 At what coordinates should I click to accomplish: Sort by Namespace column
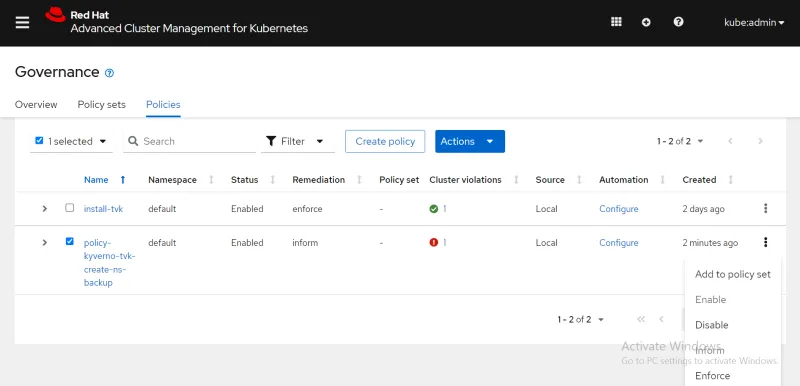coord(211,179)
